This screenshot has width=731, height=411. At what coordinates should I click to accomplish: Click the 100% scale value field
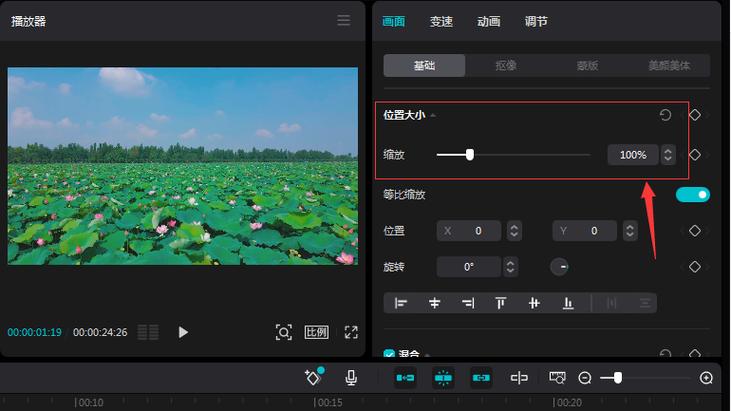pyautogui.click(x=633, y=155)
